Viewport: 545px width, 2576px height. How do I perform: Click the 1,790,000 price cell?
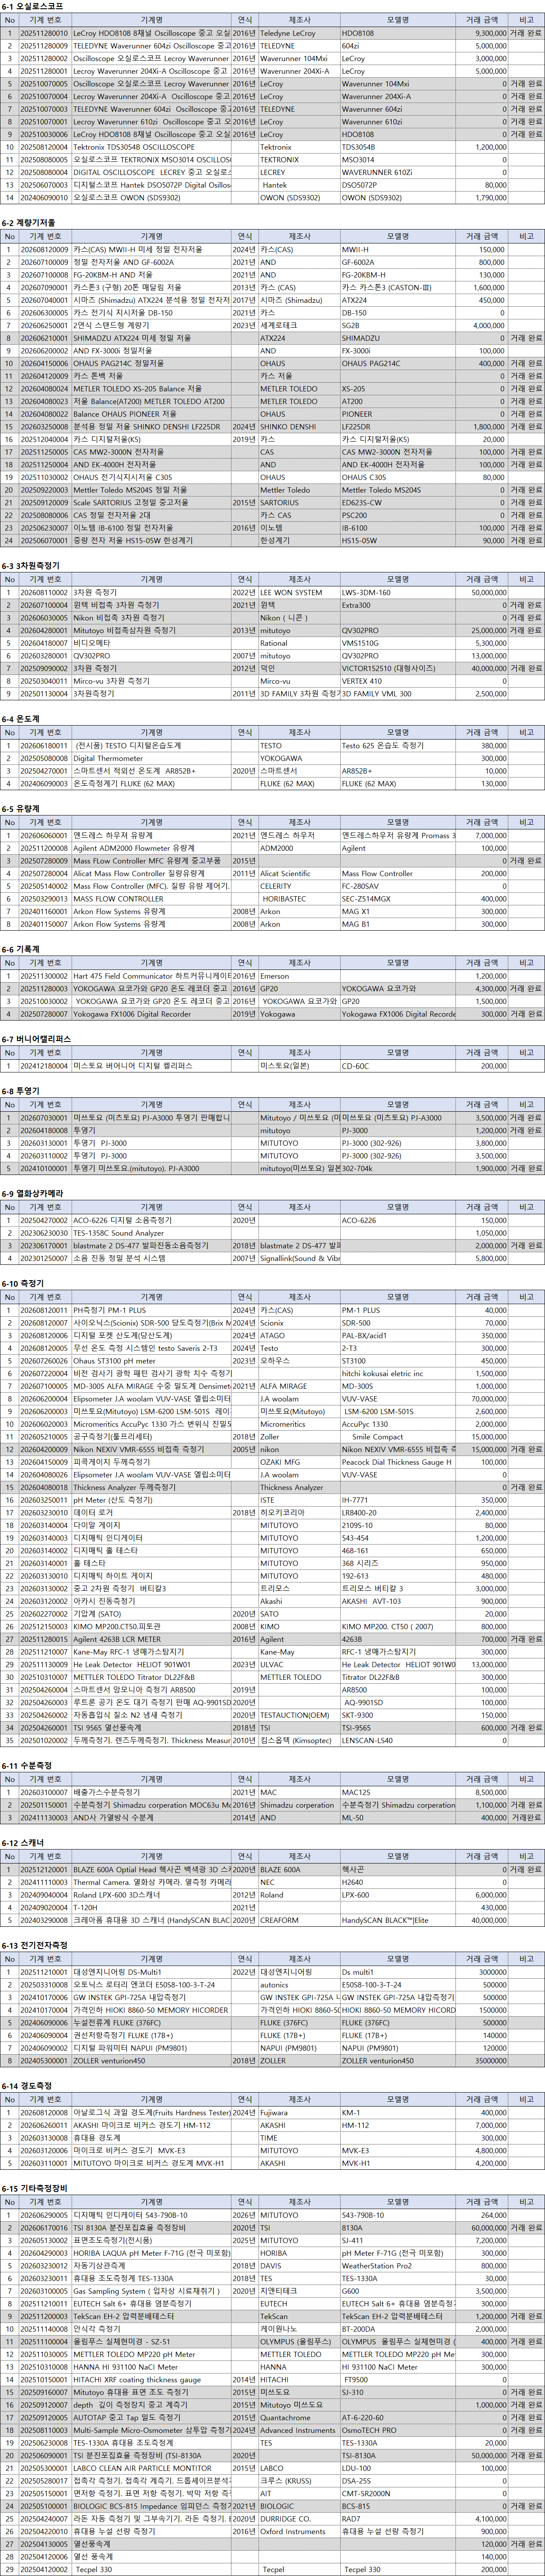tap(482, 198)
